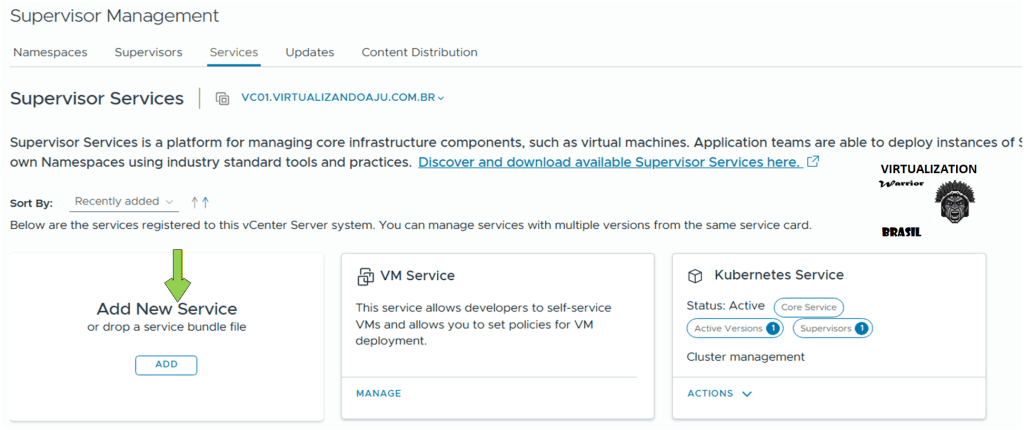The image size is (1024, 430).
Task: Click the Core Service tag on Kubernetes card
Action: pyautogui.click(x=808, y=307)
